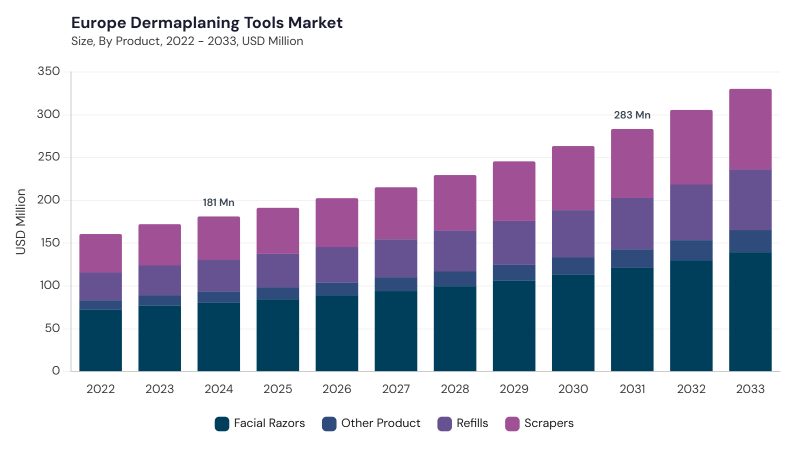Select the 2029 Other Product bar segment
Viewport: 800px width, 450px height.
coord(514,272)
